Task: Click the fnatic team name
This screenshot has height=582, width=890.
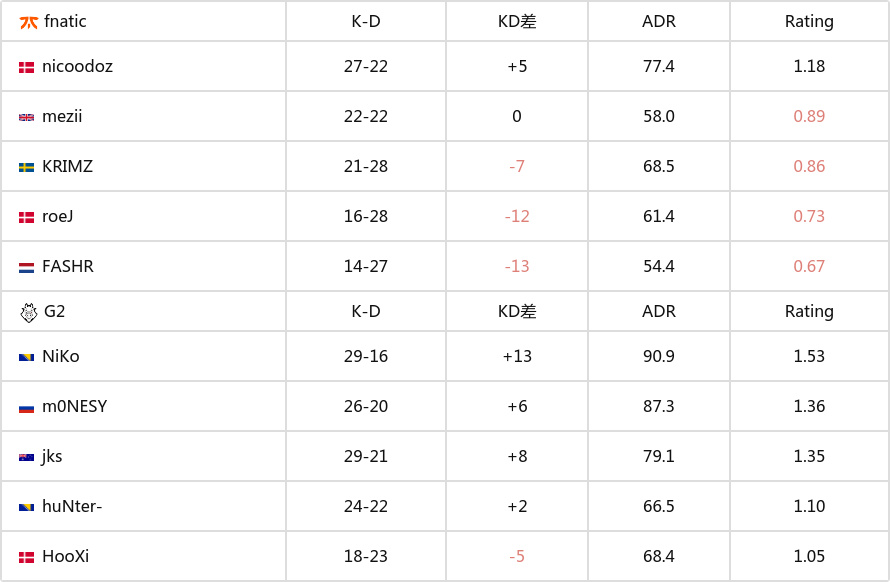Action: (x=65, y=22)
